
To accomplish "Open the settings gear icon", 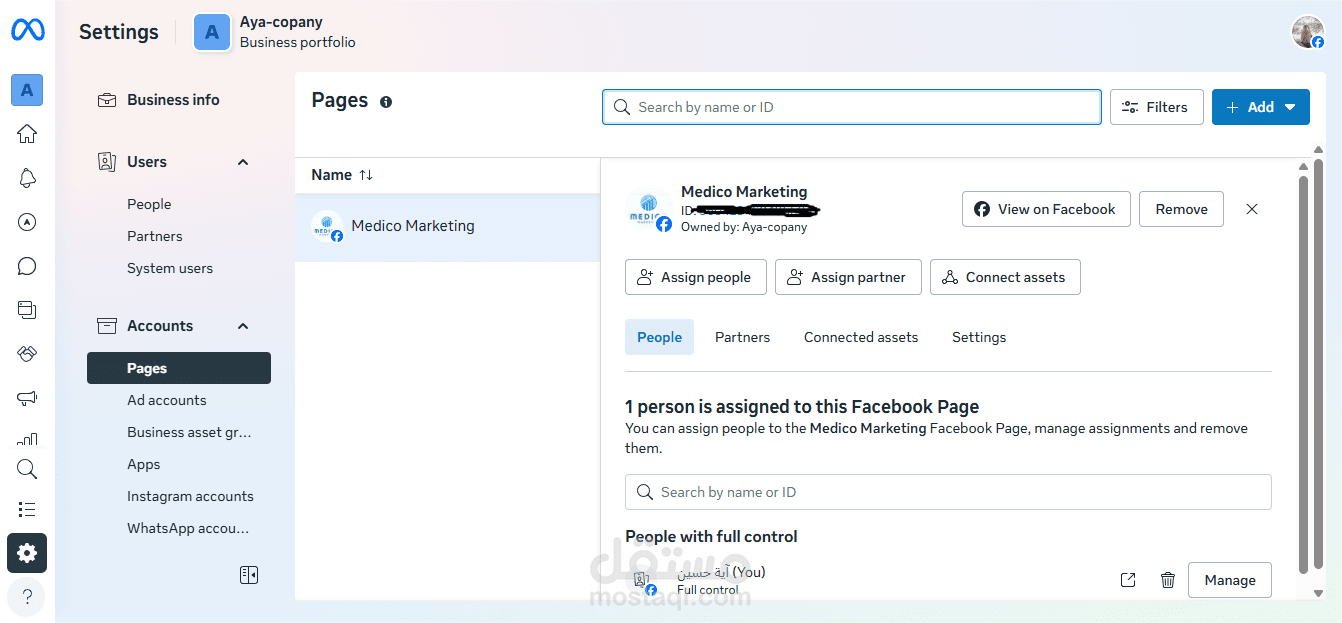I will pyautogui.click(x=27, y=553).
